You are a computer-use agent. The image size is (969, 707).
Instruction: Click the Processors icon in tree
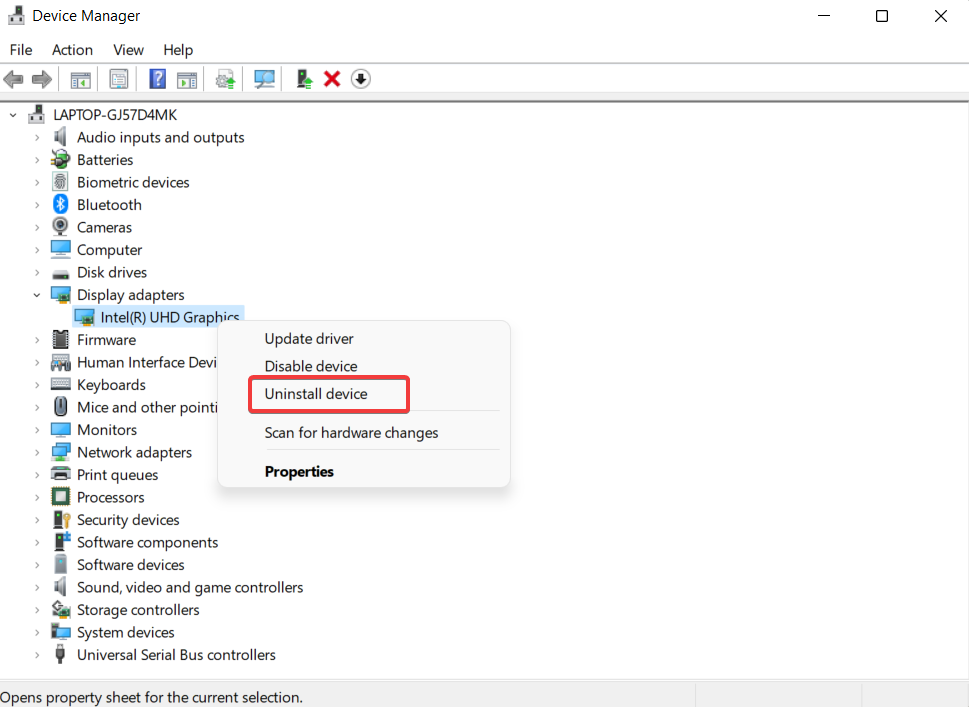(x=61, y=497)
